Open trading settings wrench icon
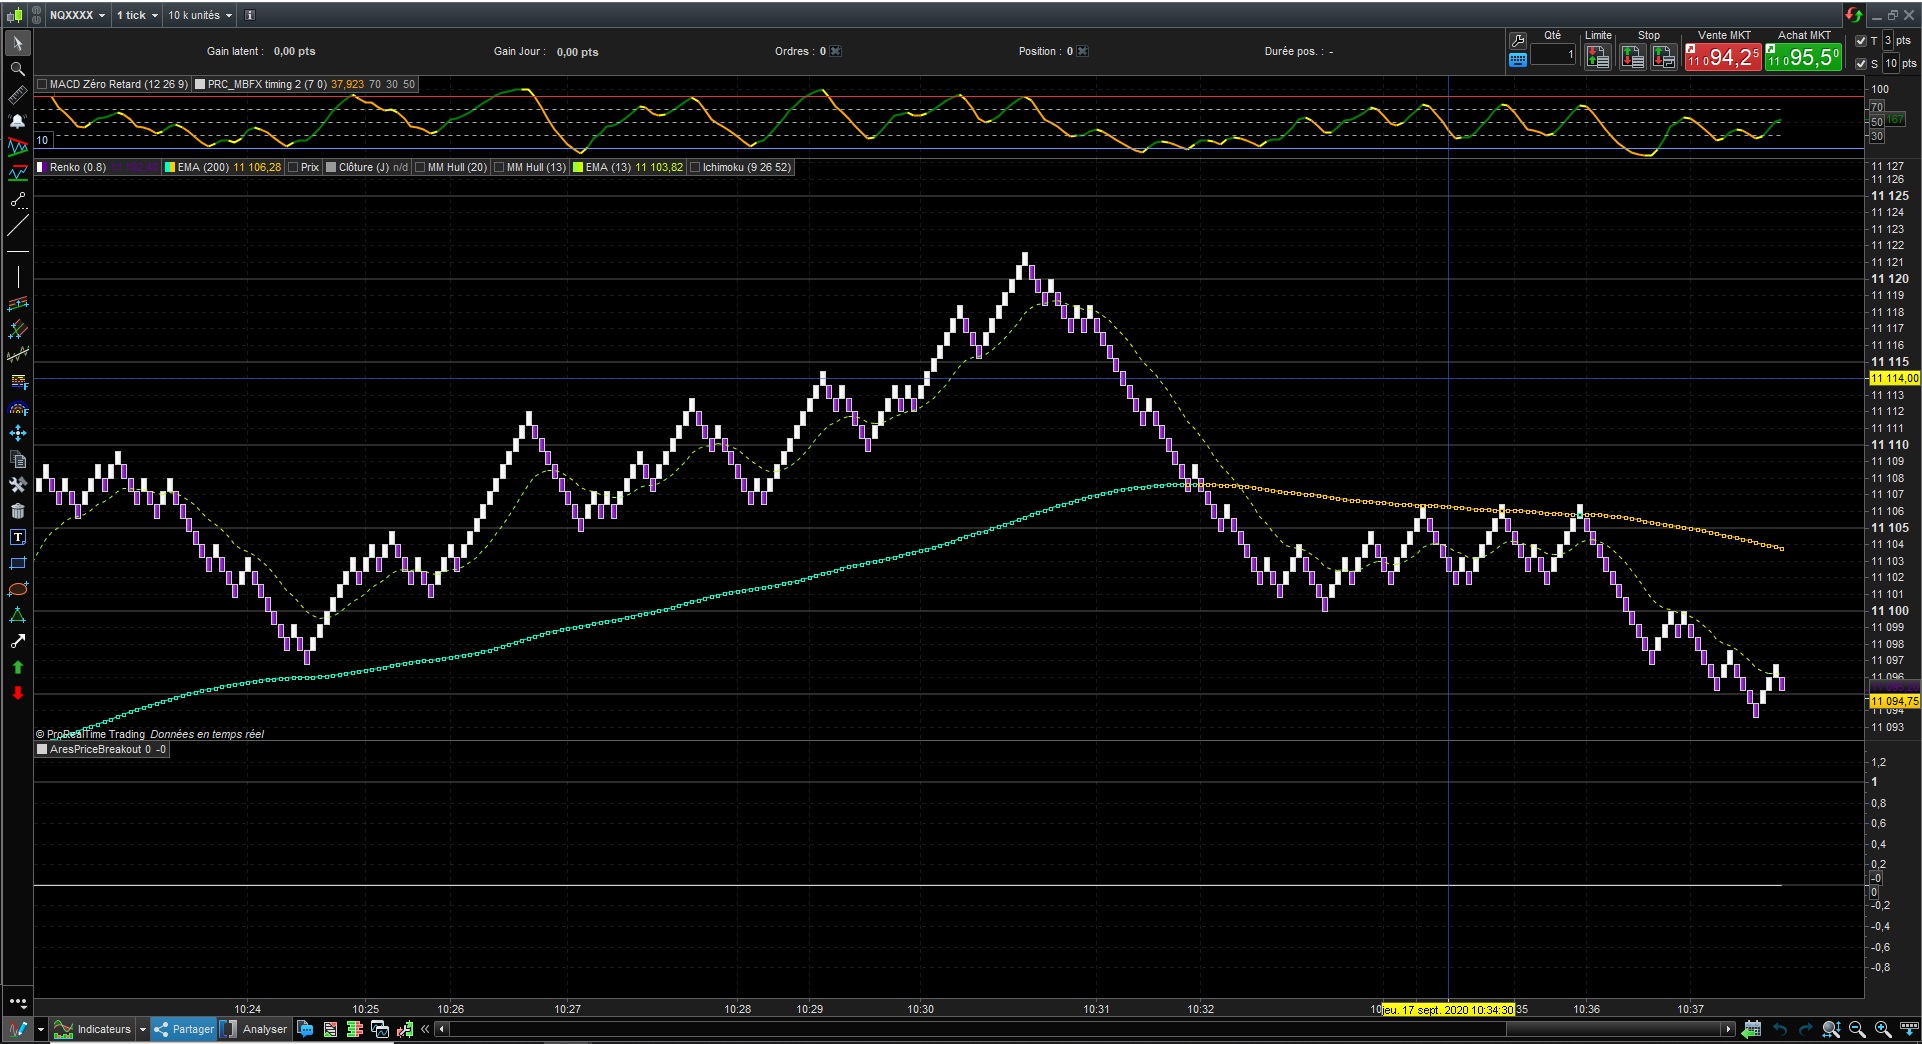Viewport: 1922px width, 1044px height. tap(1517, 40)
